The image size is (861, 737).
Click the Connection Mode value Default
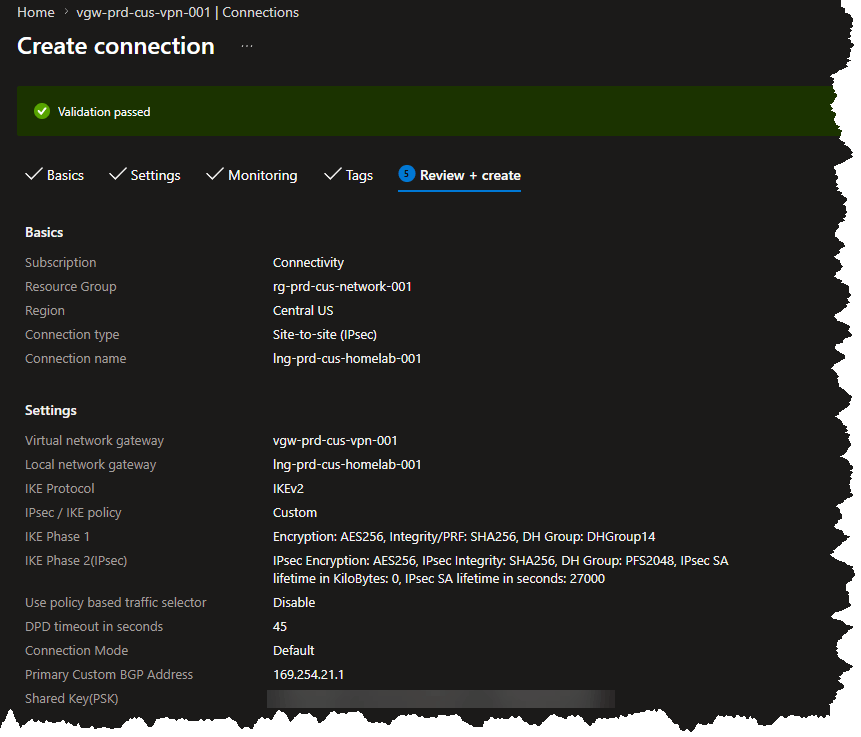293,651
